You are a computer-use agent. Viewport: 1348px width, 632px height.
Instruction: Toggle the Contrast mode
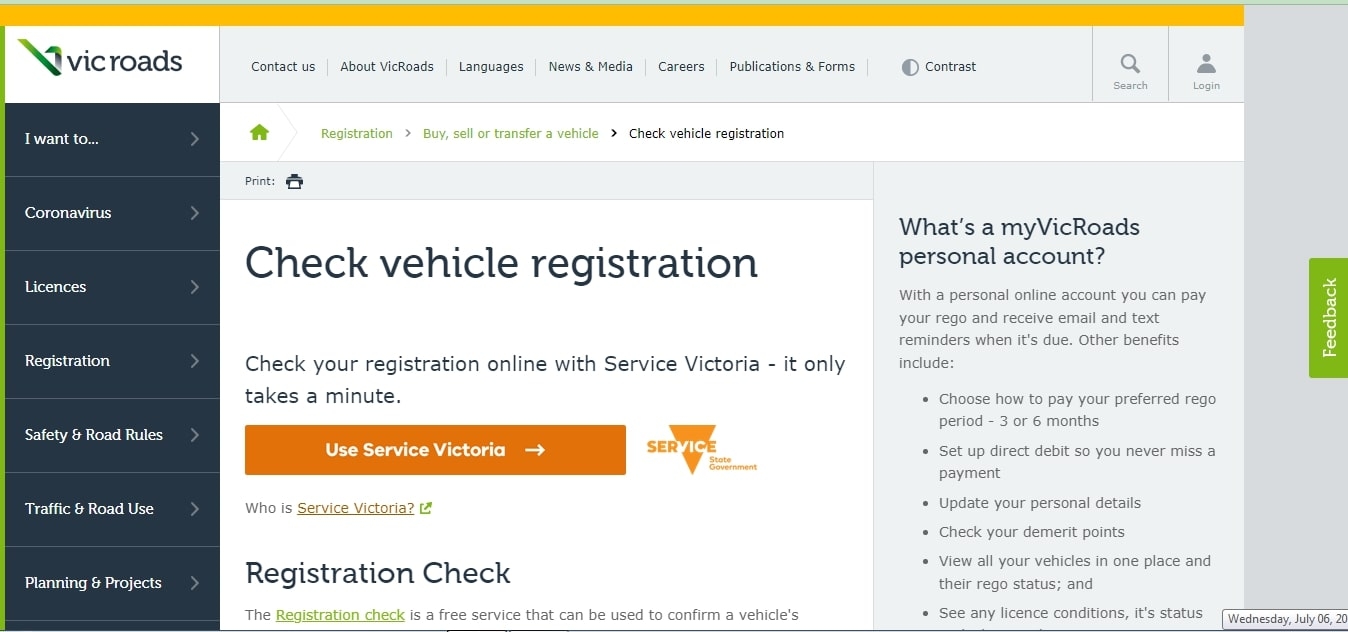tap(938, 67)
